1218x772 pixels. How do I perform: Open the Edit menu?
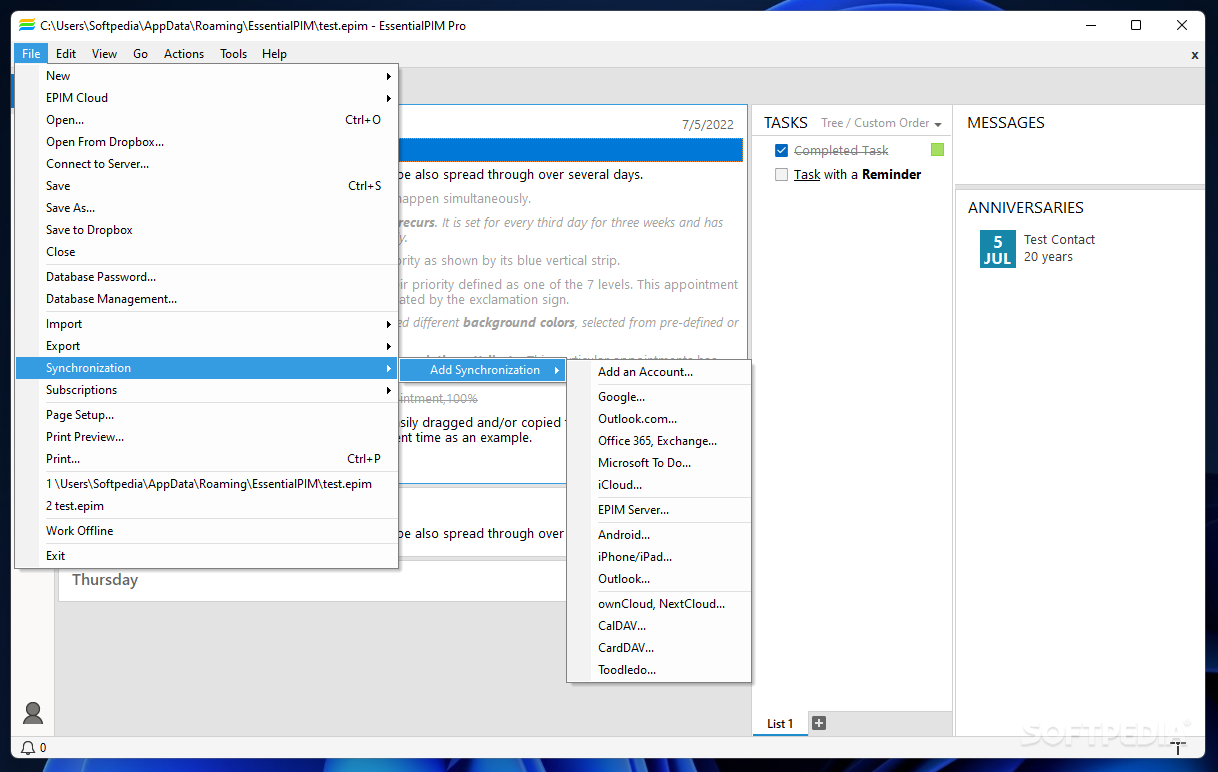66,54
